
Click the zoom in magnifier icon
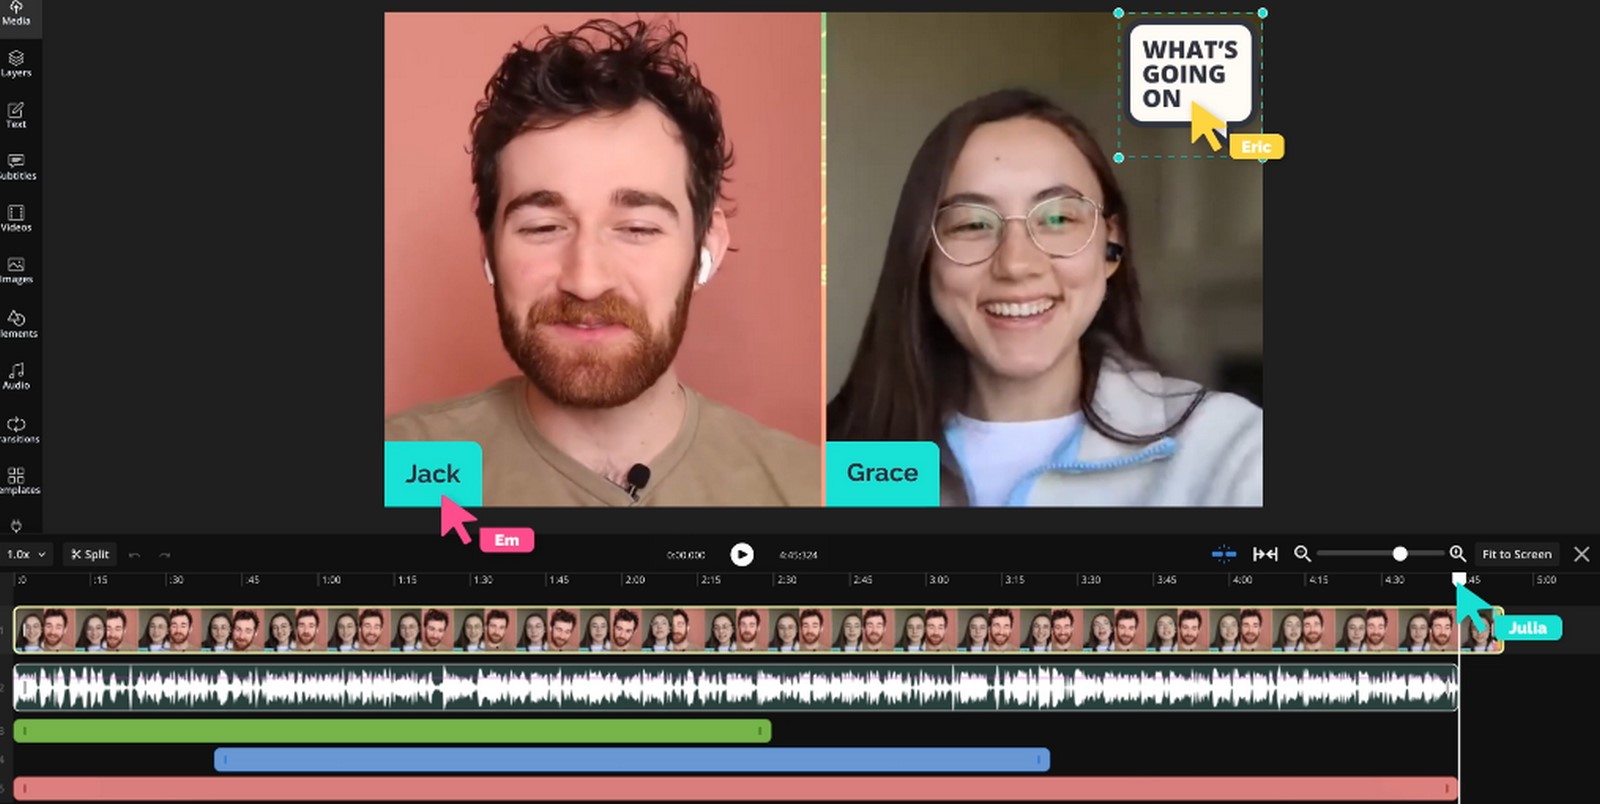pyautogui.click(x=1457, y=553)
